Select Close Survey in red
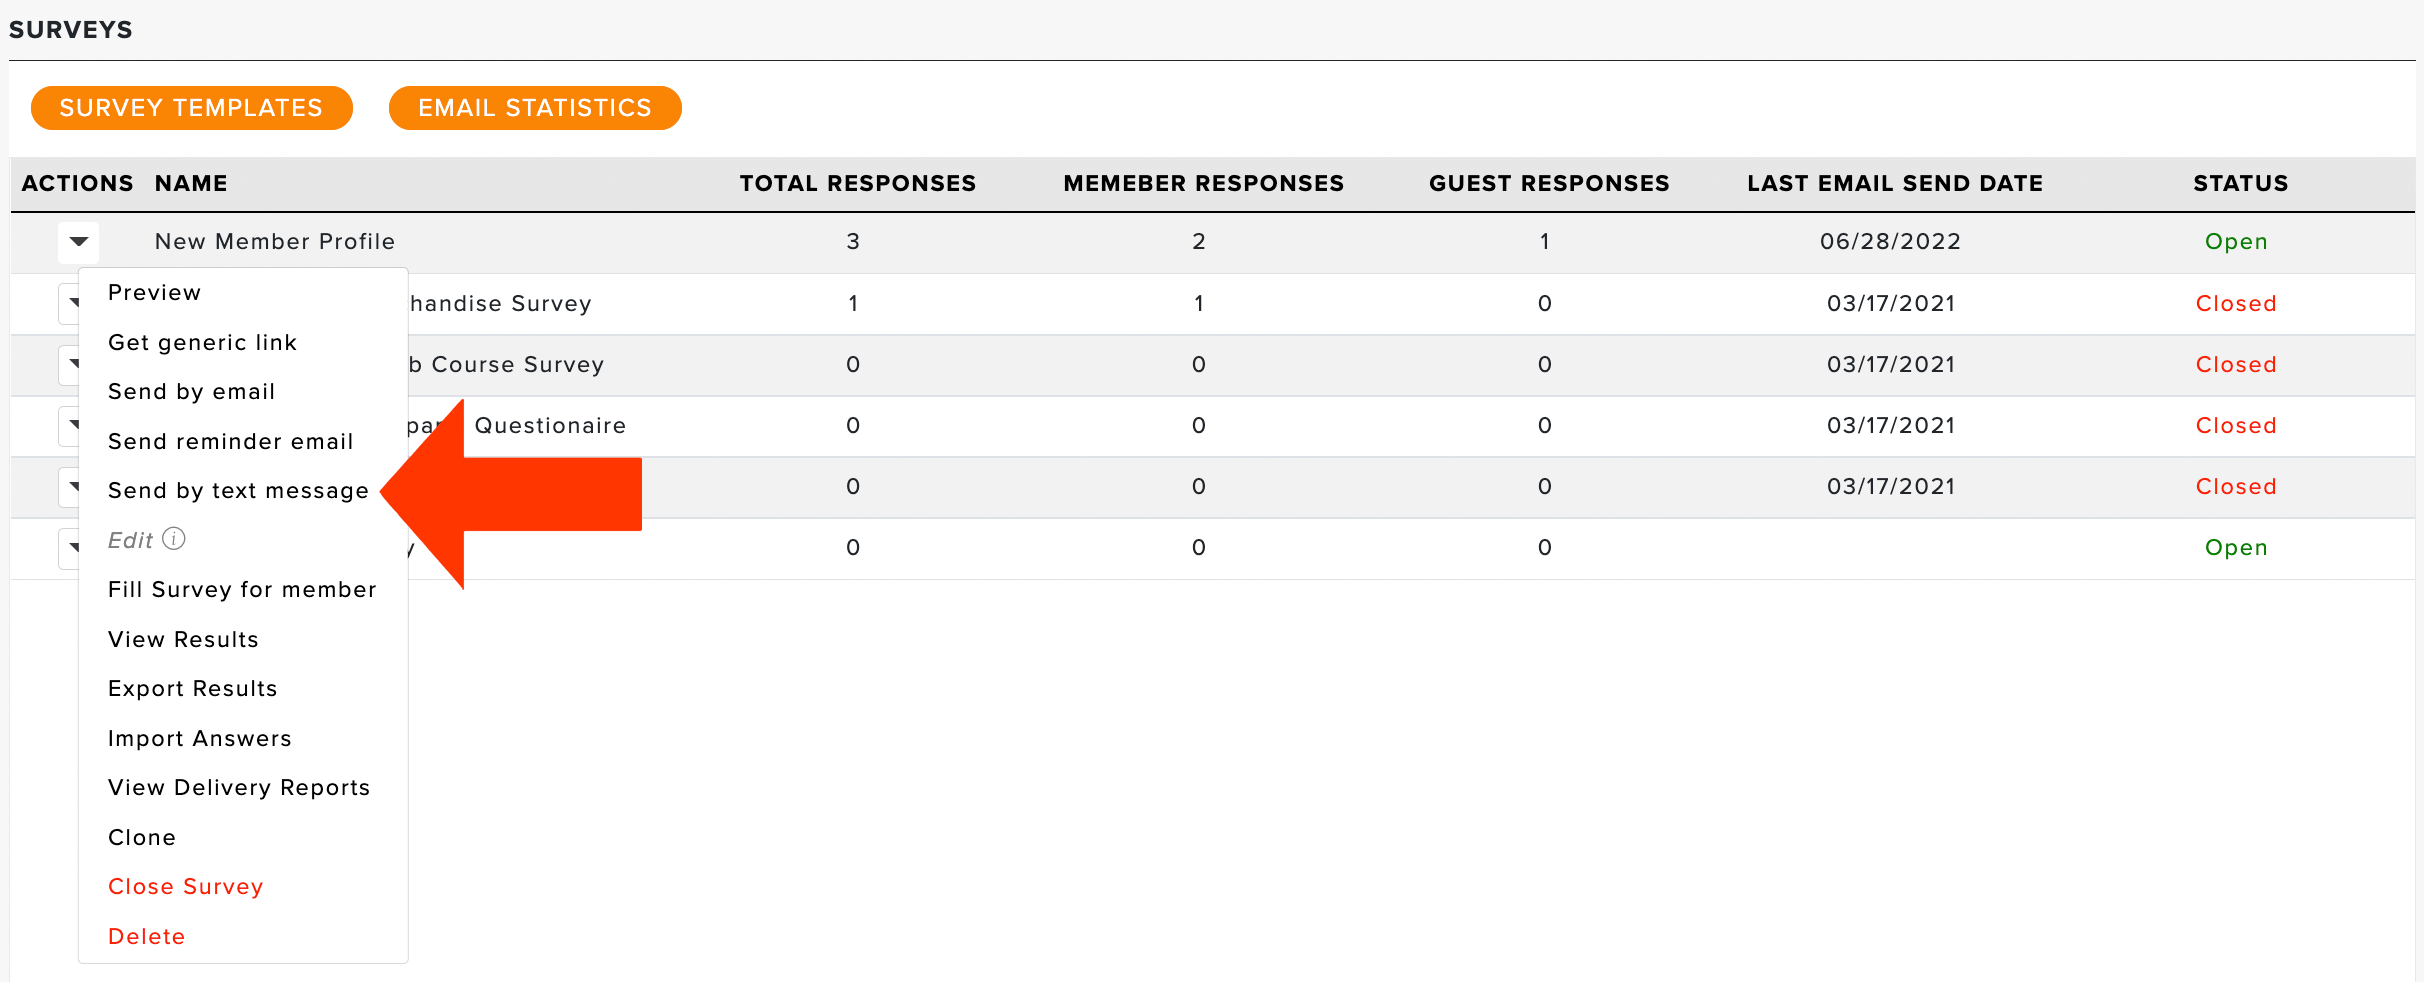Viewport: 2424px width, 982px height. (x=186, y=887)
